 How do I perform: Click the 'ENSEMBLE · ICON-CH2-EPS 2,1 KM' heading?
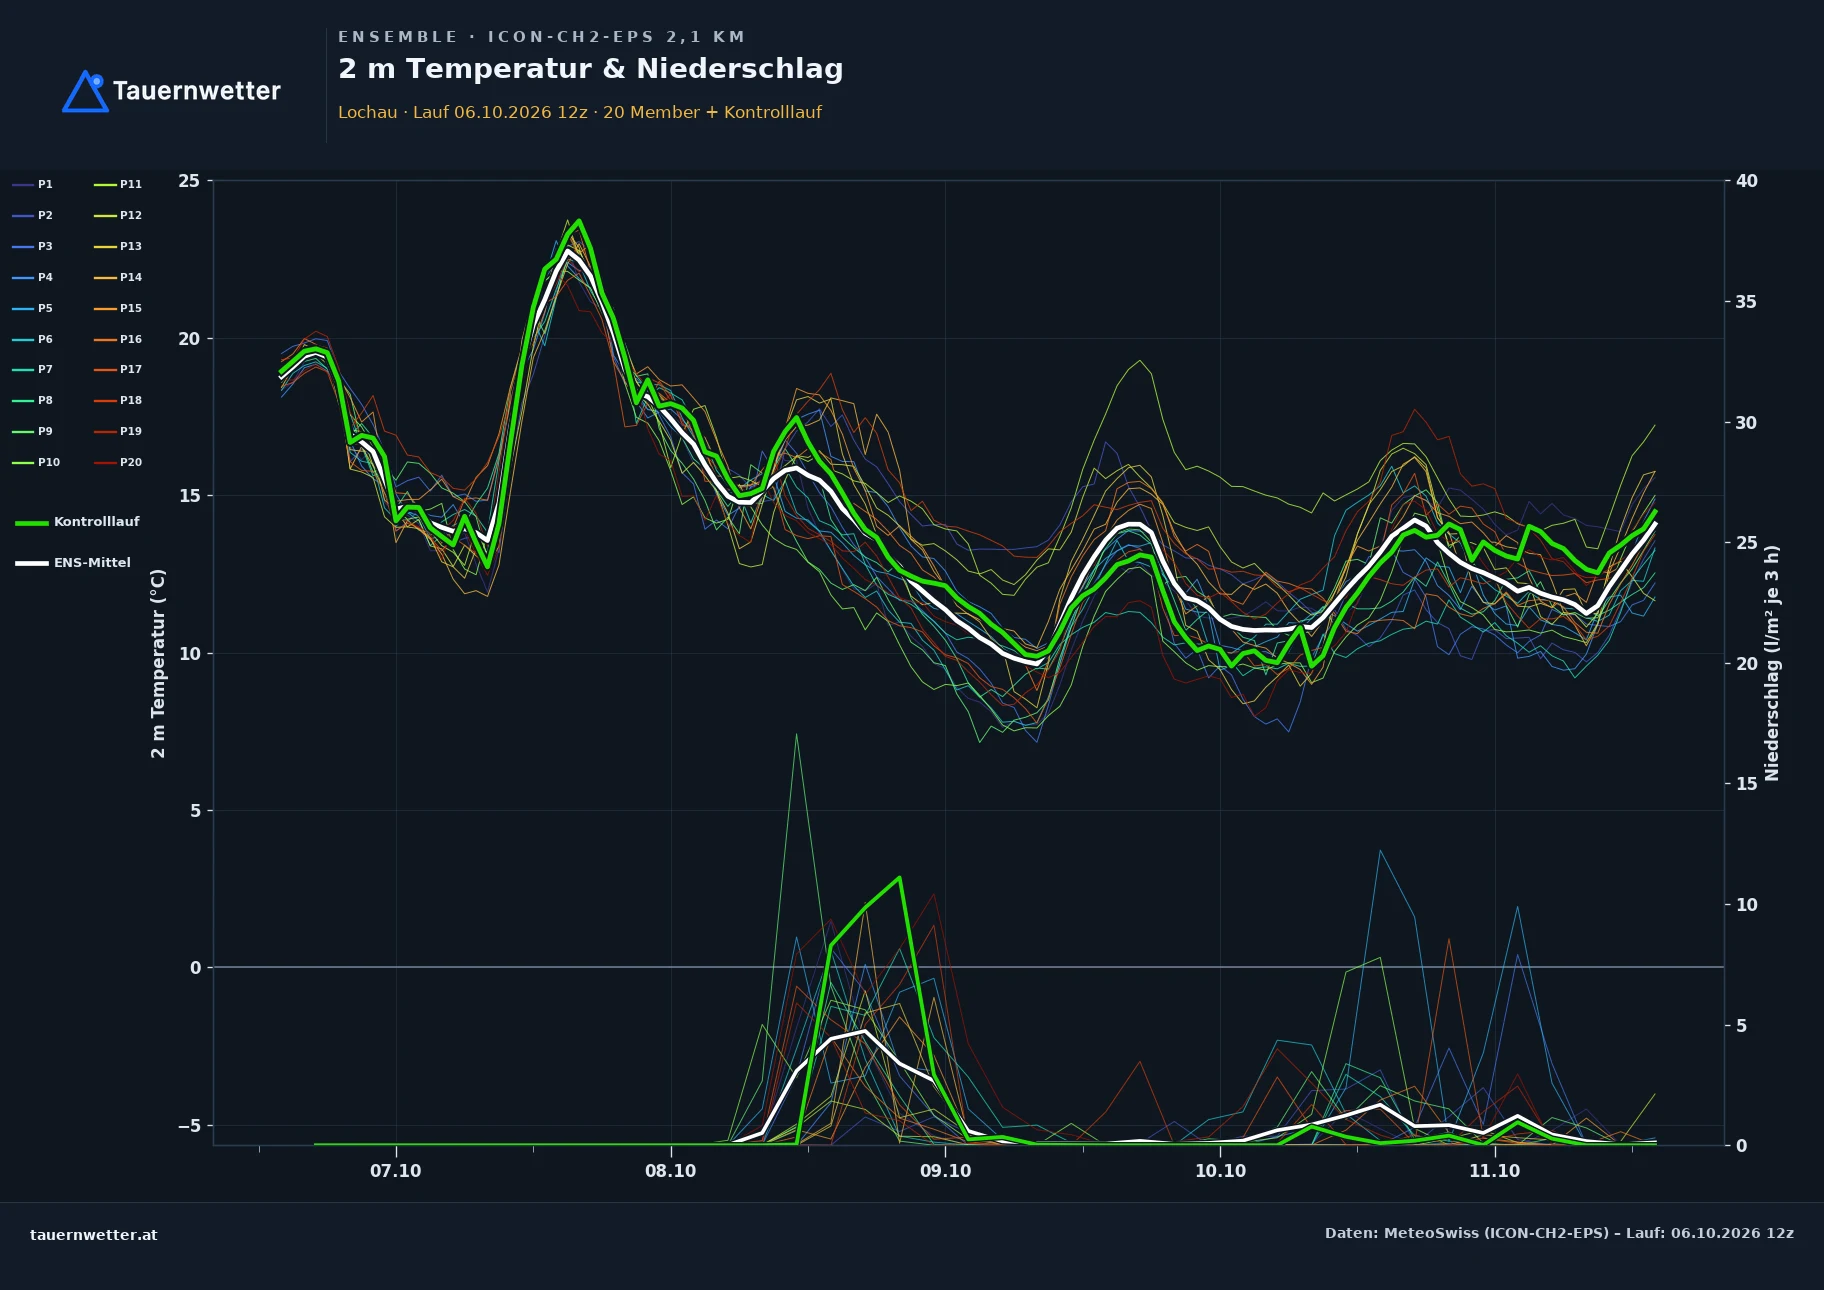click(542, 37)
